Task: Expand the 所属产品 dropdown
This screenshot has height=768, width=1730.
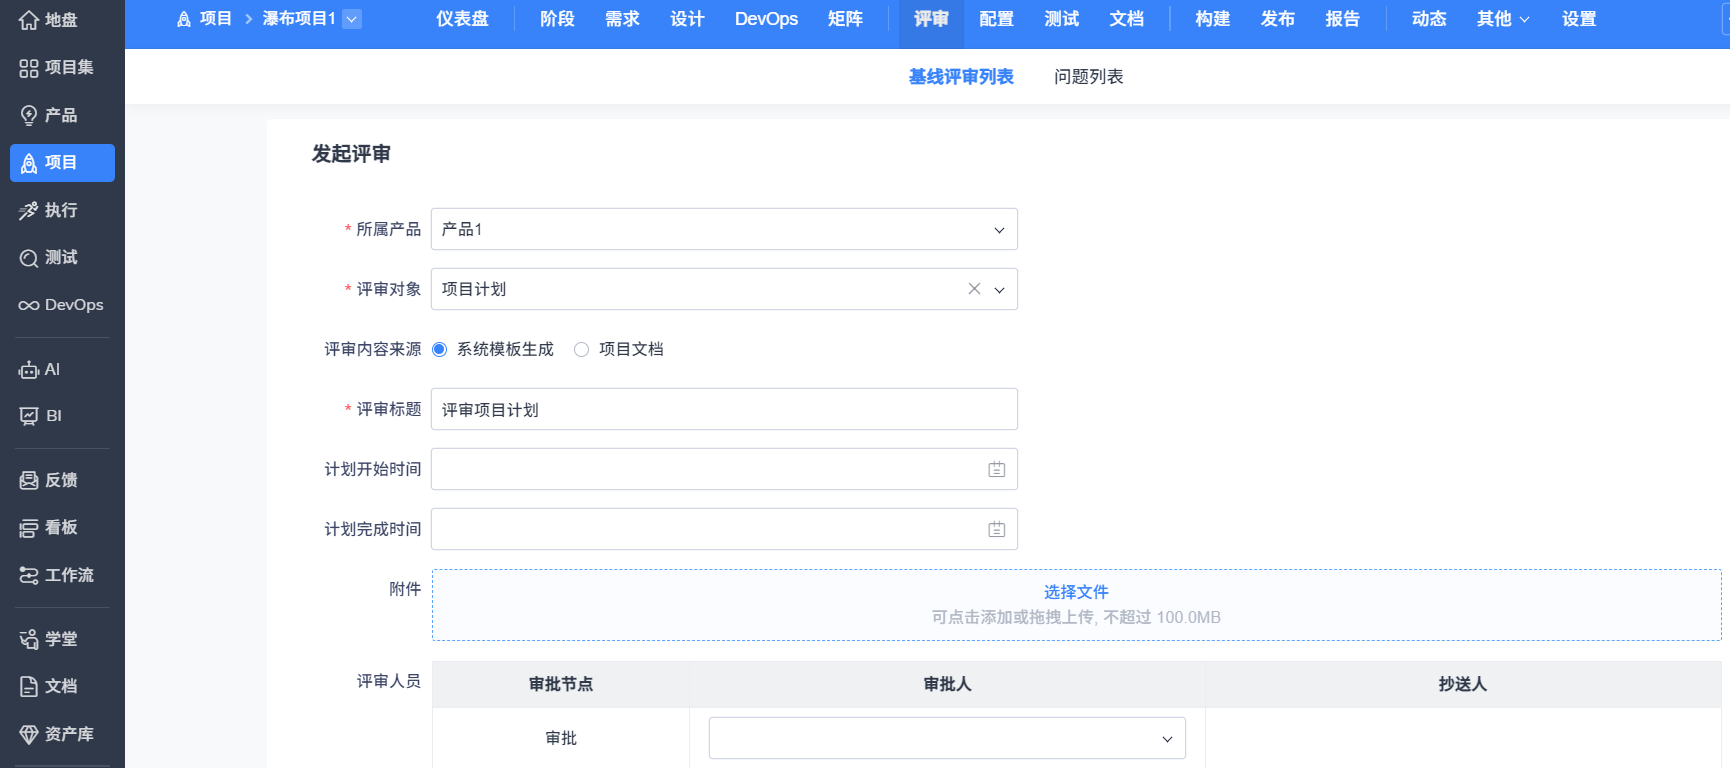Action: point(998,230)
